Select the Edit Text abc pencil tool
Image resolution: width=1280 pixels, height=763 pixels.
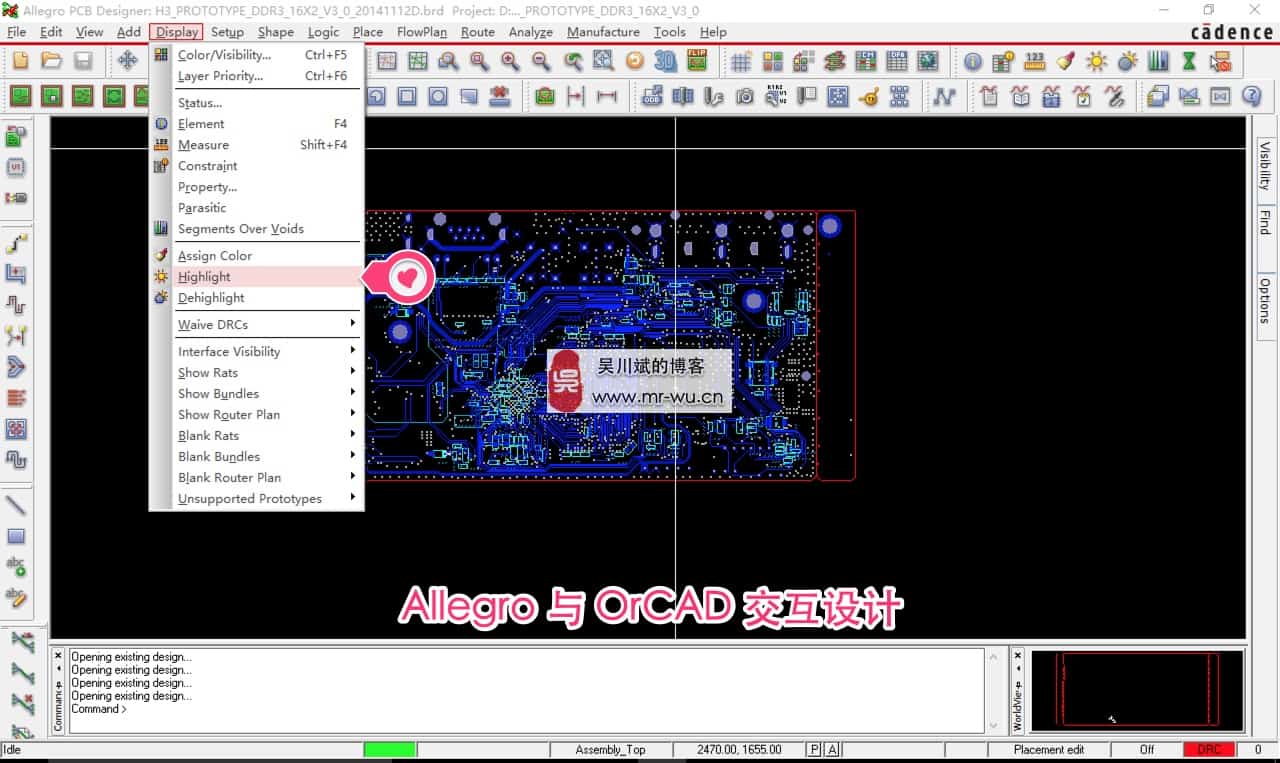[16, 598]
